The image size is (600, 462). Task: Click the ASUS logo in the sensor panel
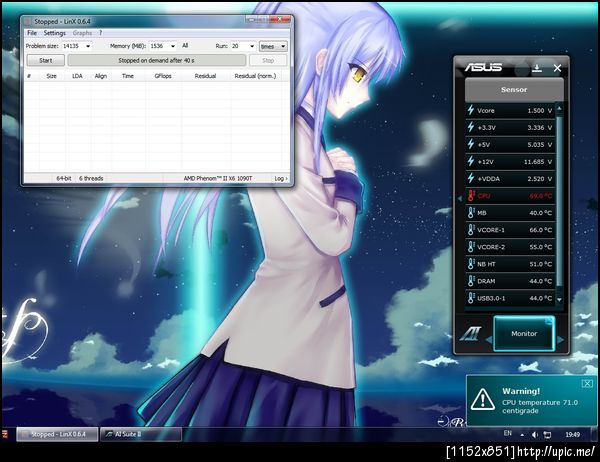483,67
